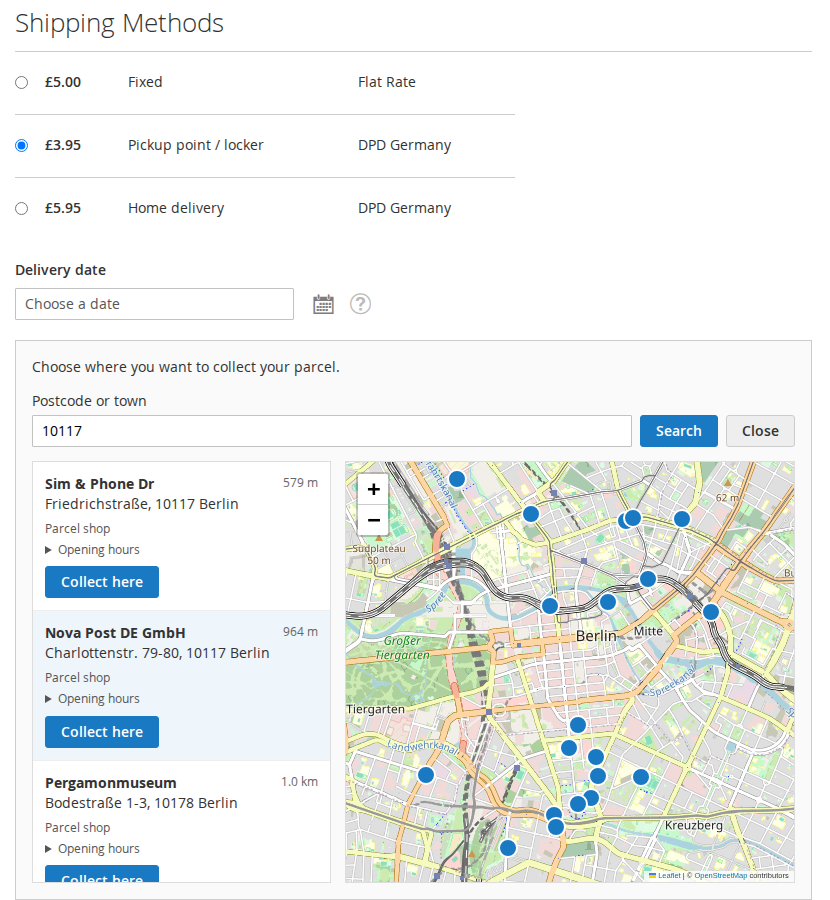This screenshot has height=900, width=830.
Task: Zoom in on the pickup map
Action: 373,489
